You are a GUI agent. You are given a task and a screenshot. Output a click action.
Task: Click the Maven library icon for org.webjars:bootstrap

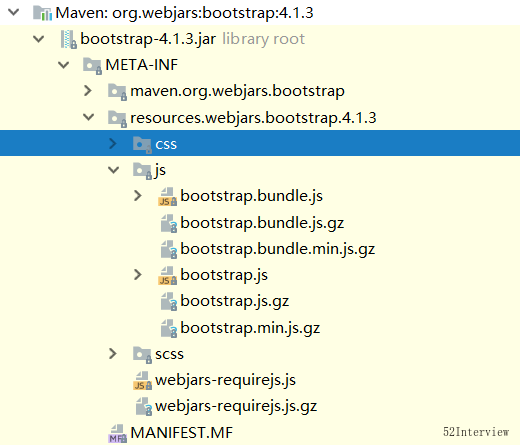[42, 13]
